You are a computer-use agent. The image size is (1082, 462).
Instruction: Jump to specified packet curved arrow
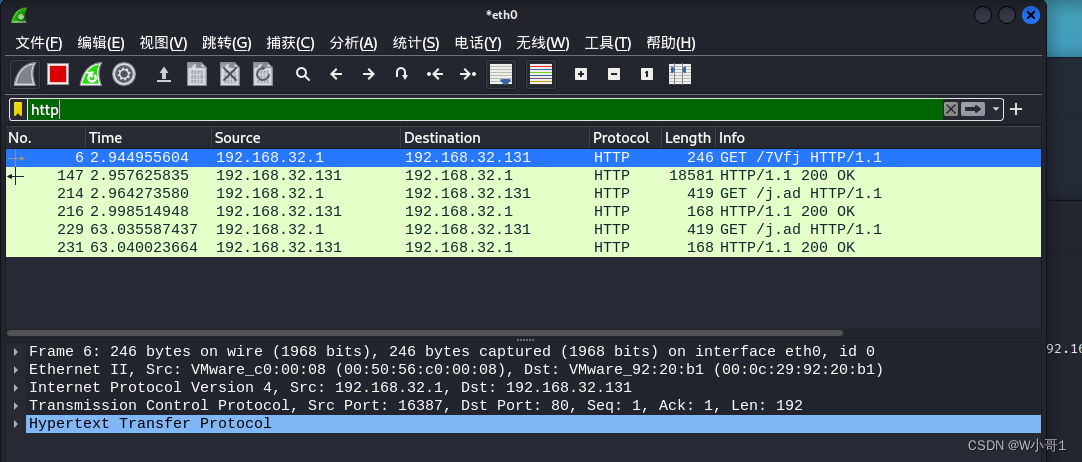(x=402, y=74)
